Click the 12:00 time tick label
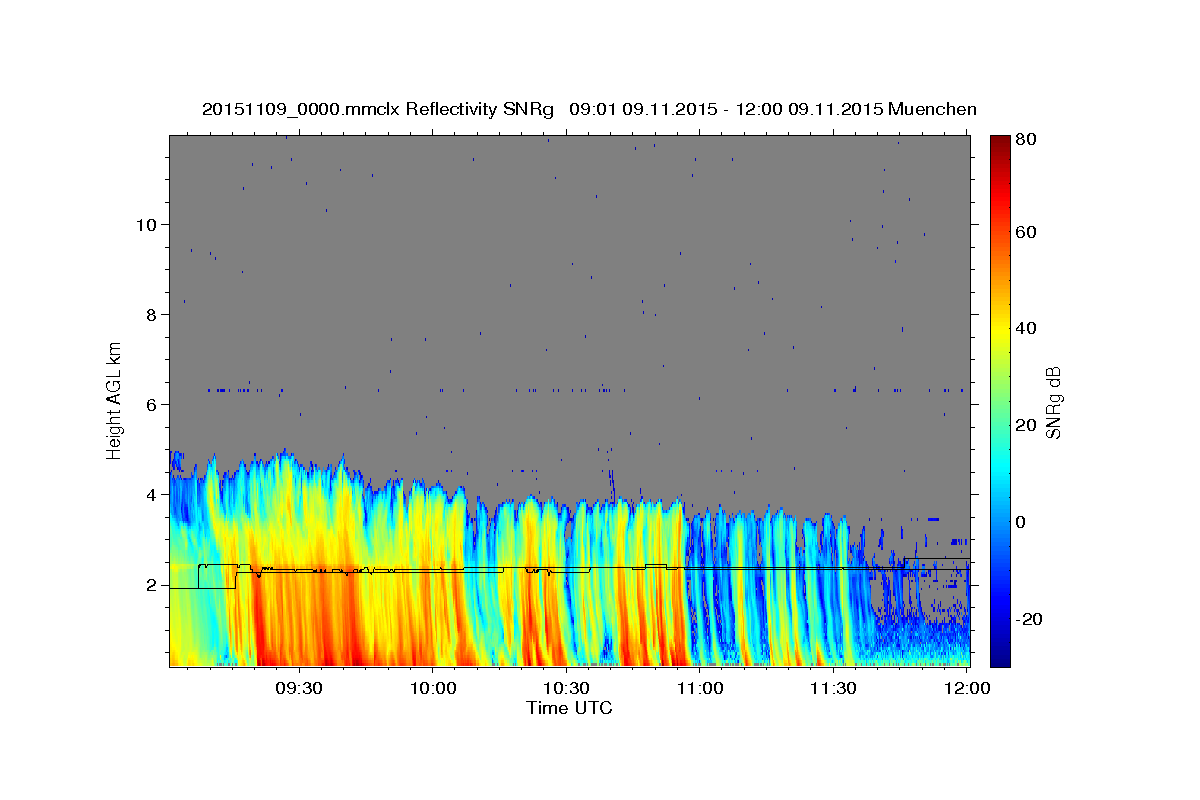 [967, 688]
